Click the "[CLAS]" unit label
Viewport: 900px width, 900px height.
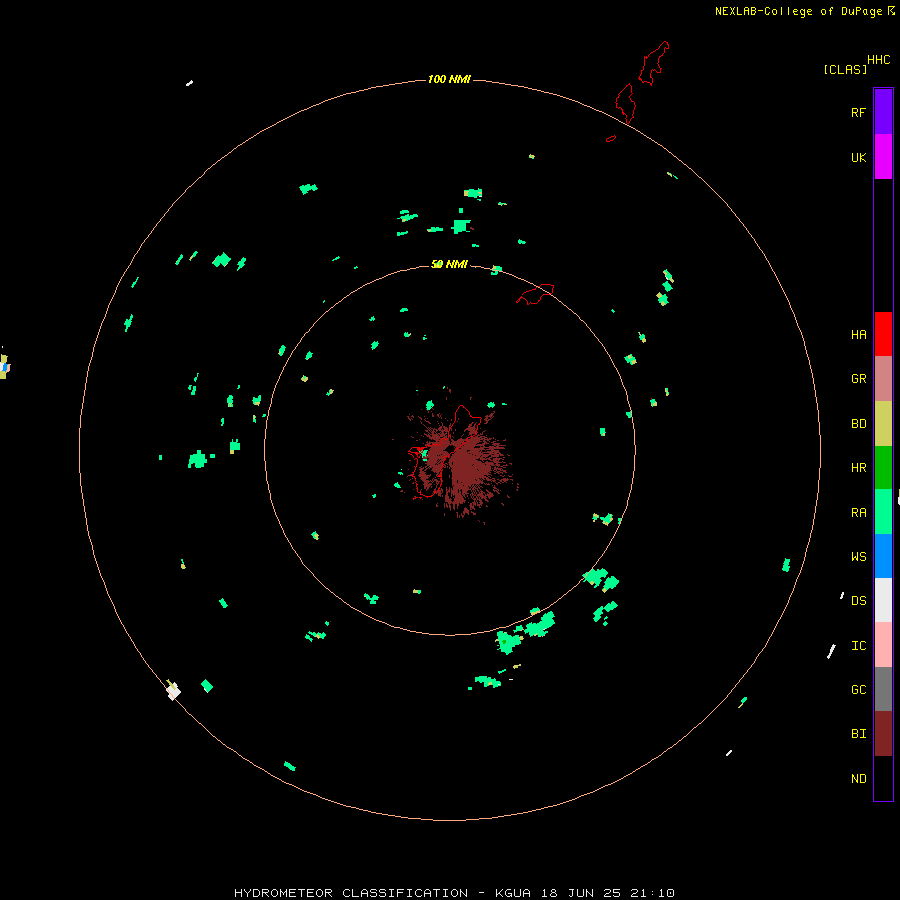point(845,69)
